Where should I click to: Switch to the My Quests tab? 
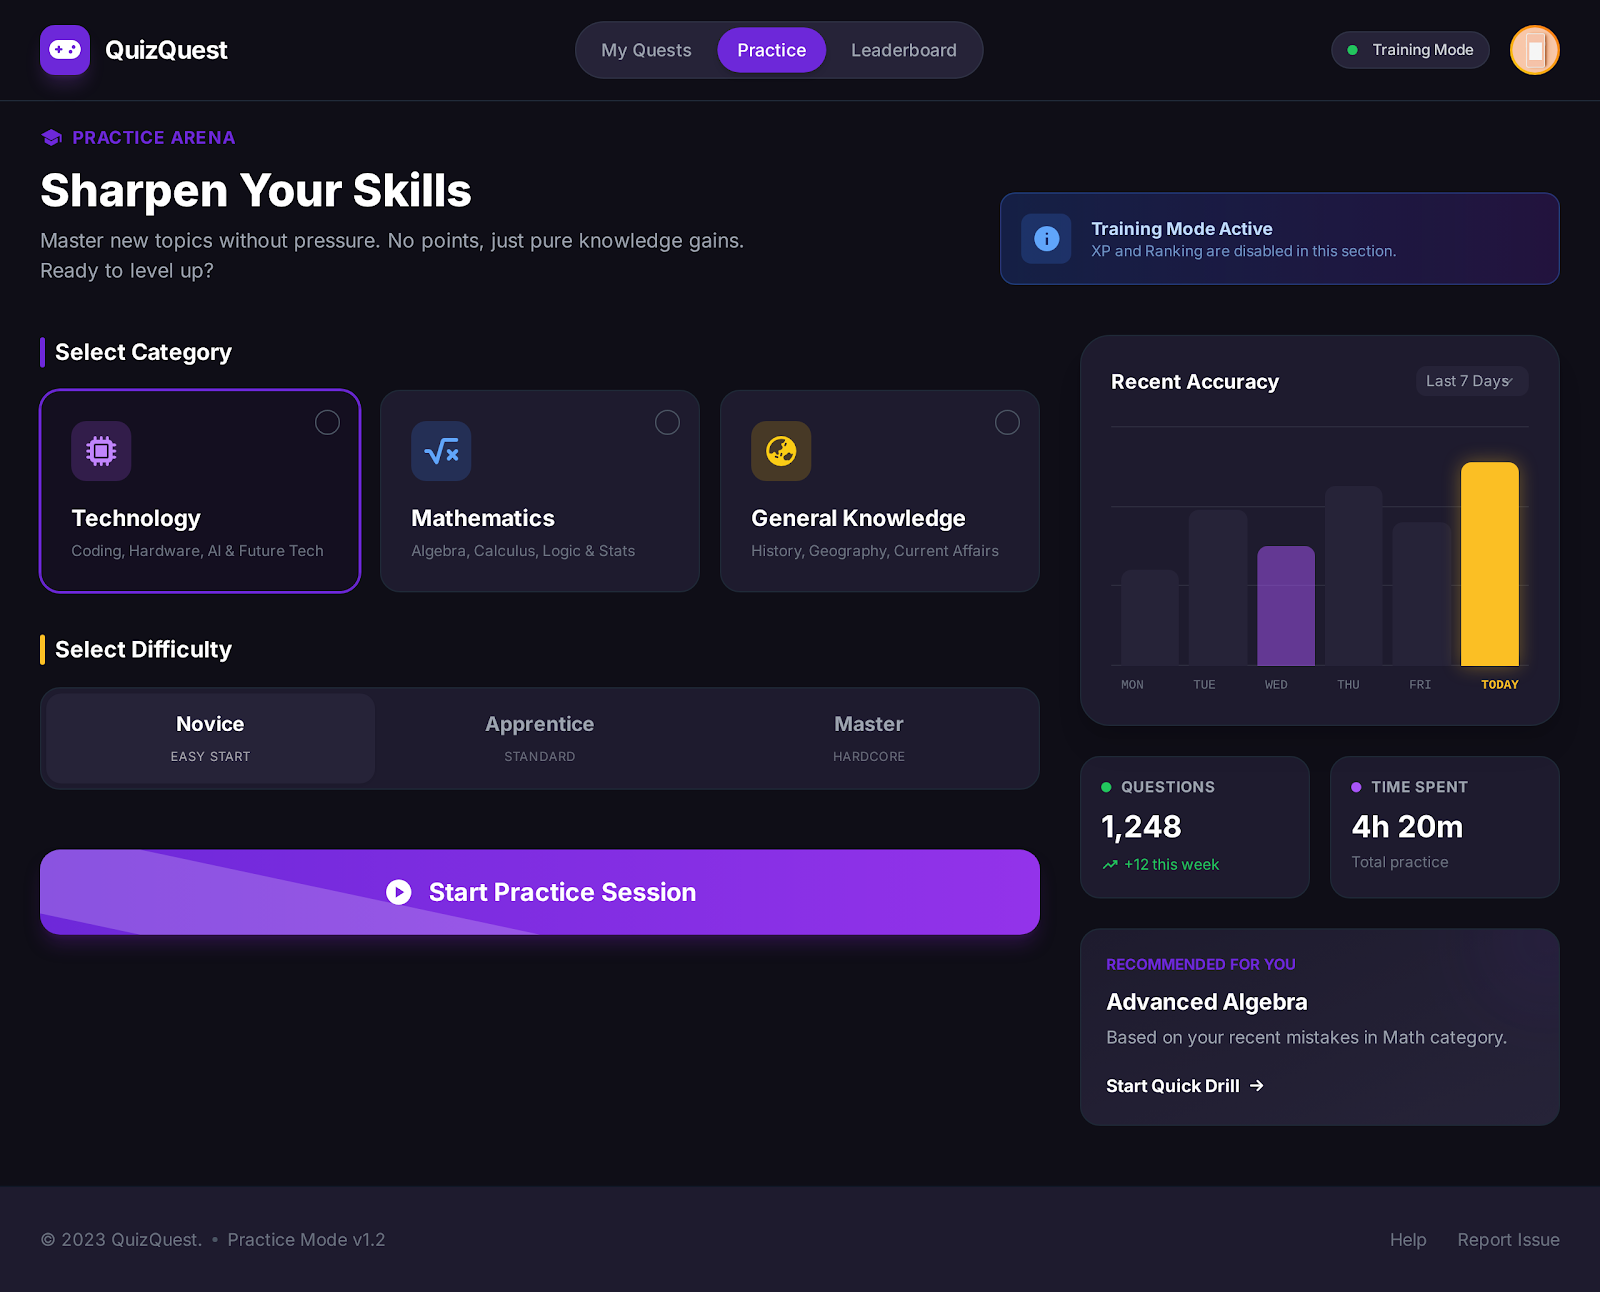pos(645,50)
